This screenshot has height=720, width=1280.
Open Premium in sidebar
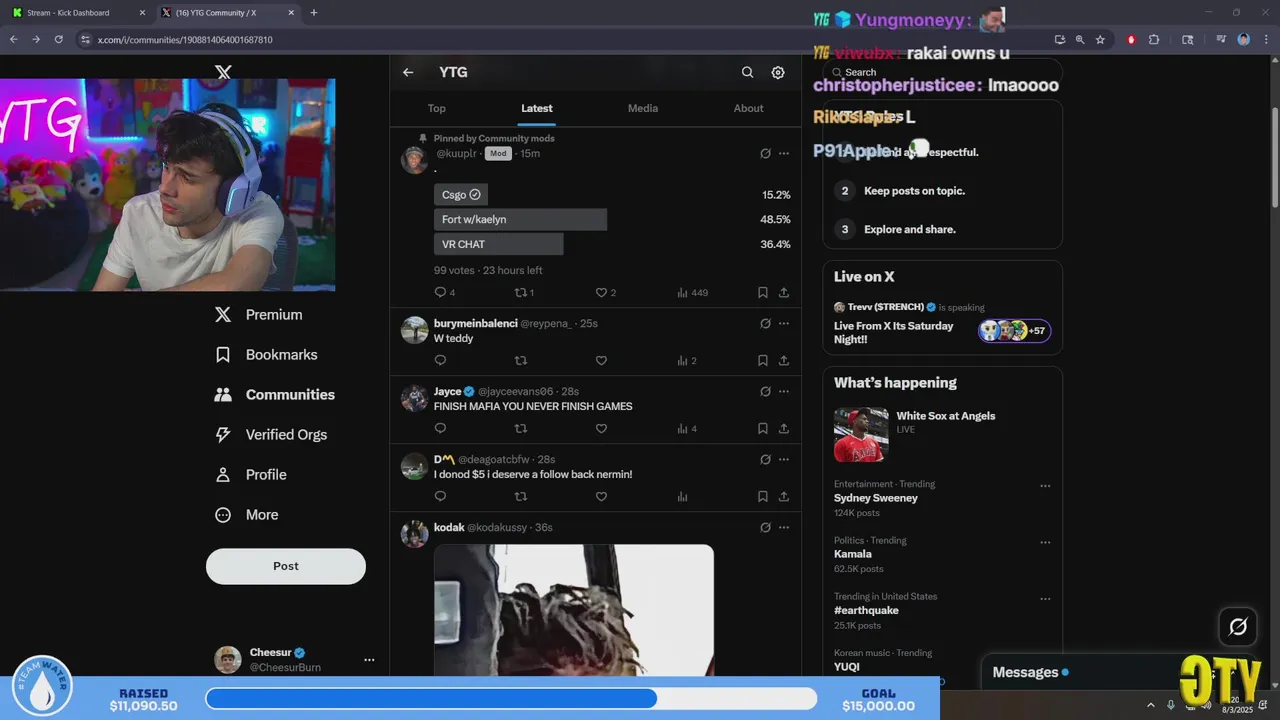pos(258,314)
